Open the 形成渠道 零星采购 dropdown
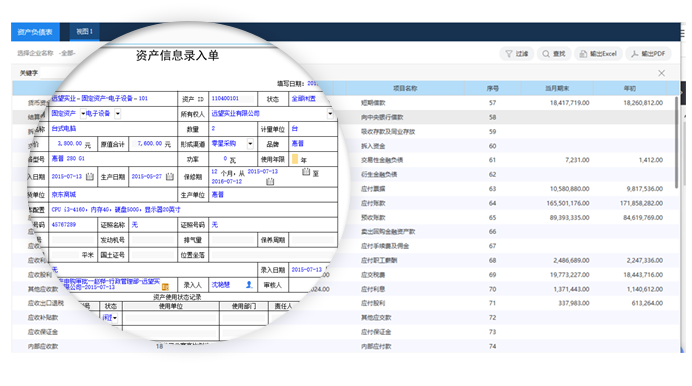Image resolution: width=692 pixels, height=386 pixels. tap(250, 144)
